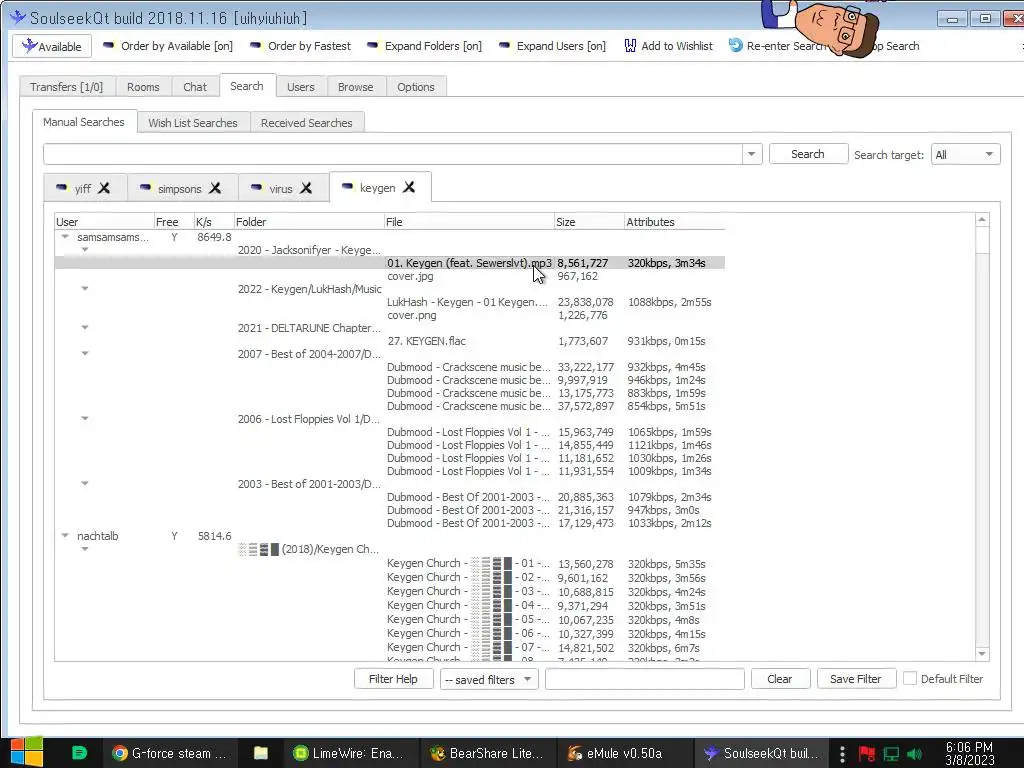Select the cover.png file row
The width and height of the screenshot is (1024, 768).
point(390,315)
